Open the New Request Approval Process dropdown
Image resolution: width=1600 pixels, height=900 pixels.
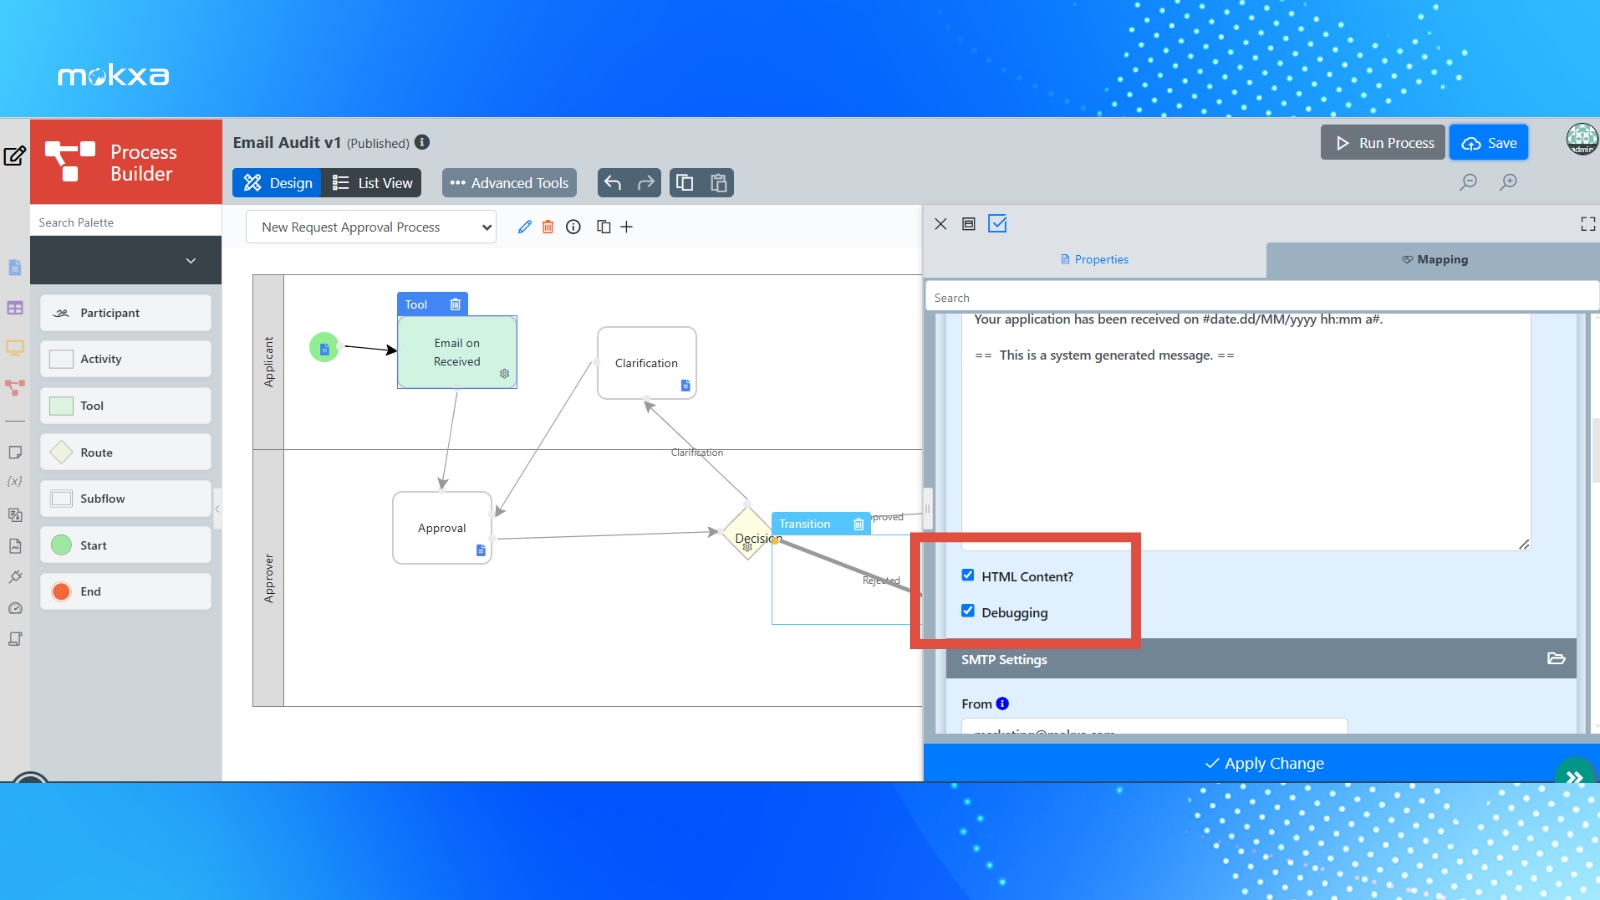click(371, 227)
